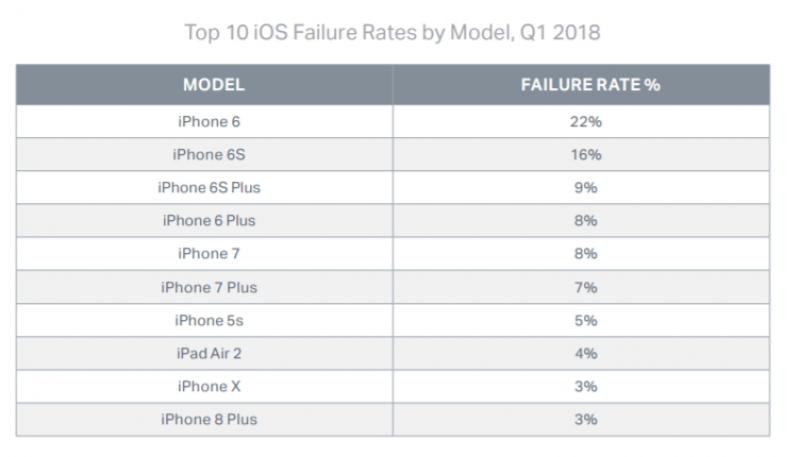Click the 22% failure rate cell
This screenshot has height=457, width=800.
(587, 121)
